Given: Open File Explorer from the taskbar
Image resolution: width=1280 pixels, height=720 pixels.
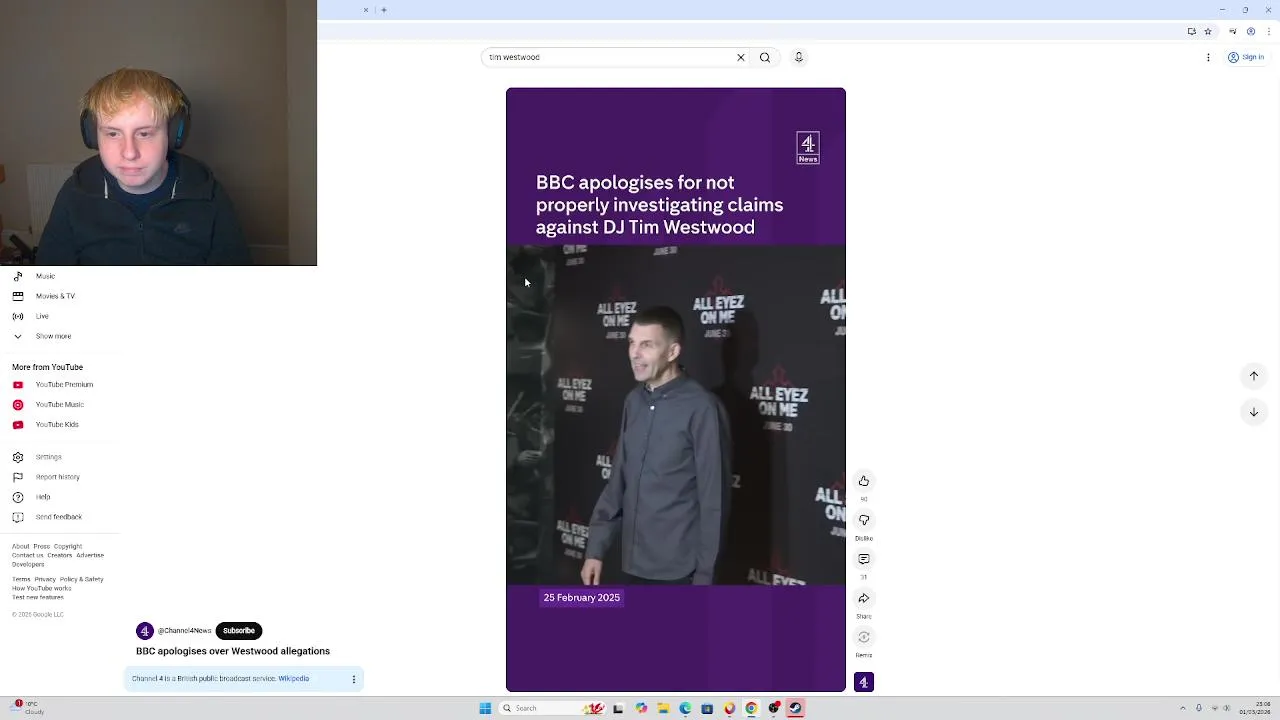Looking at the screenshot, I should 663,708.
